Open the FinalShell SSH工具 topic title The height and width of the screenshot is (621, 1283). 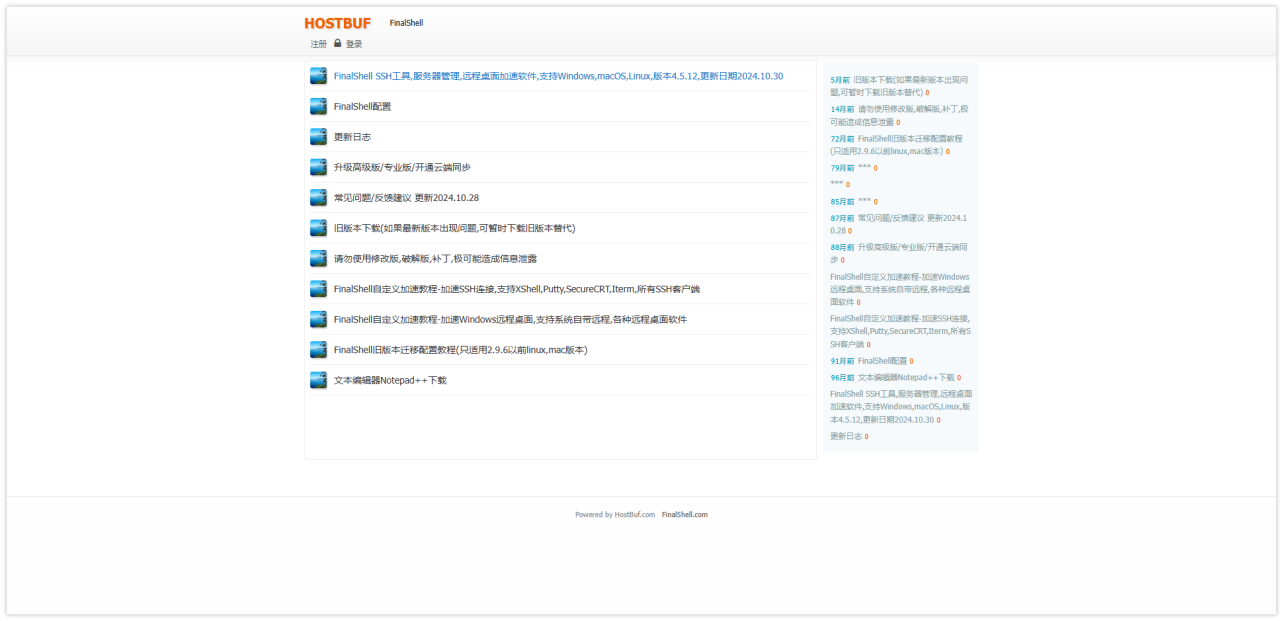pyautogui.click(x=556, y=75)
